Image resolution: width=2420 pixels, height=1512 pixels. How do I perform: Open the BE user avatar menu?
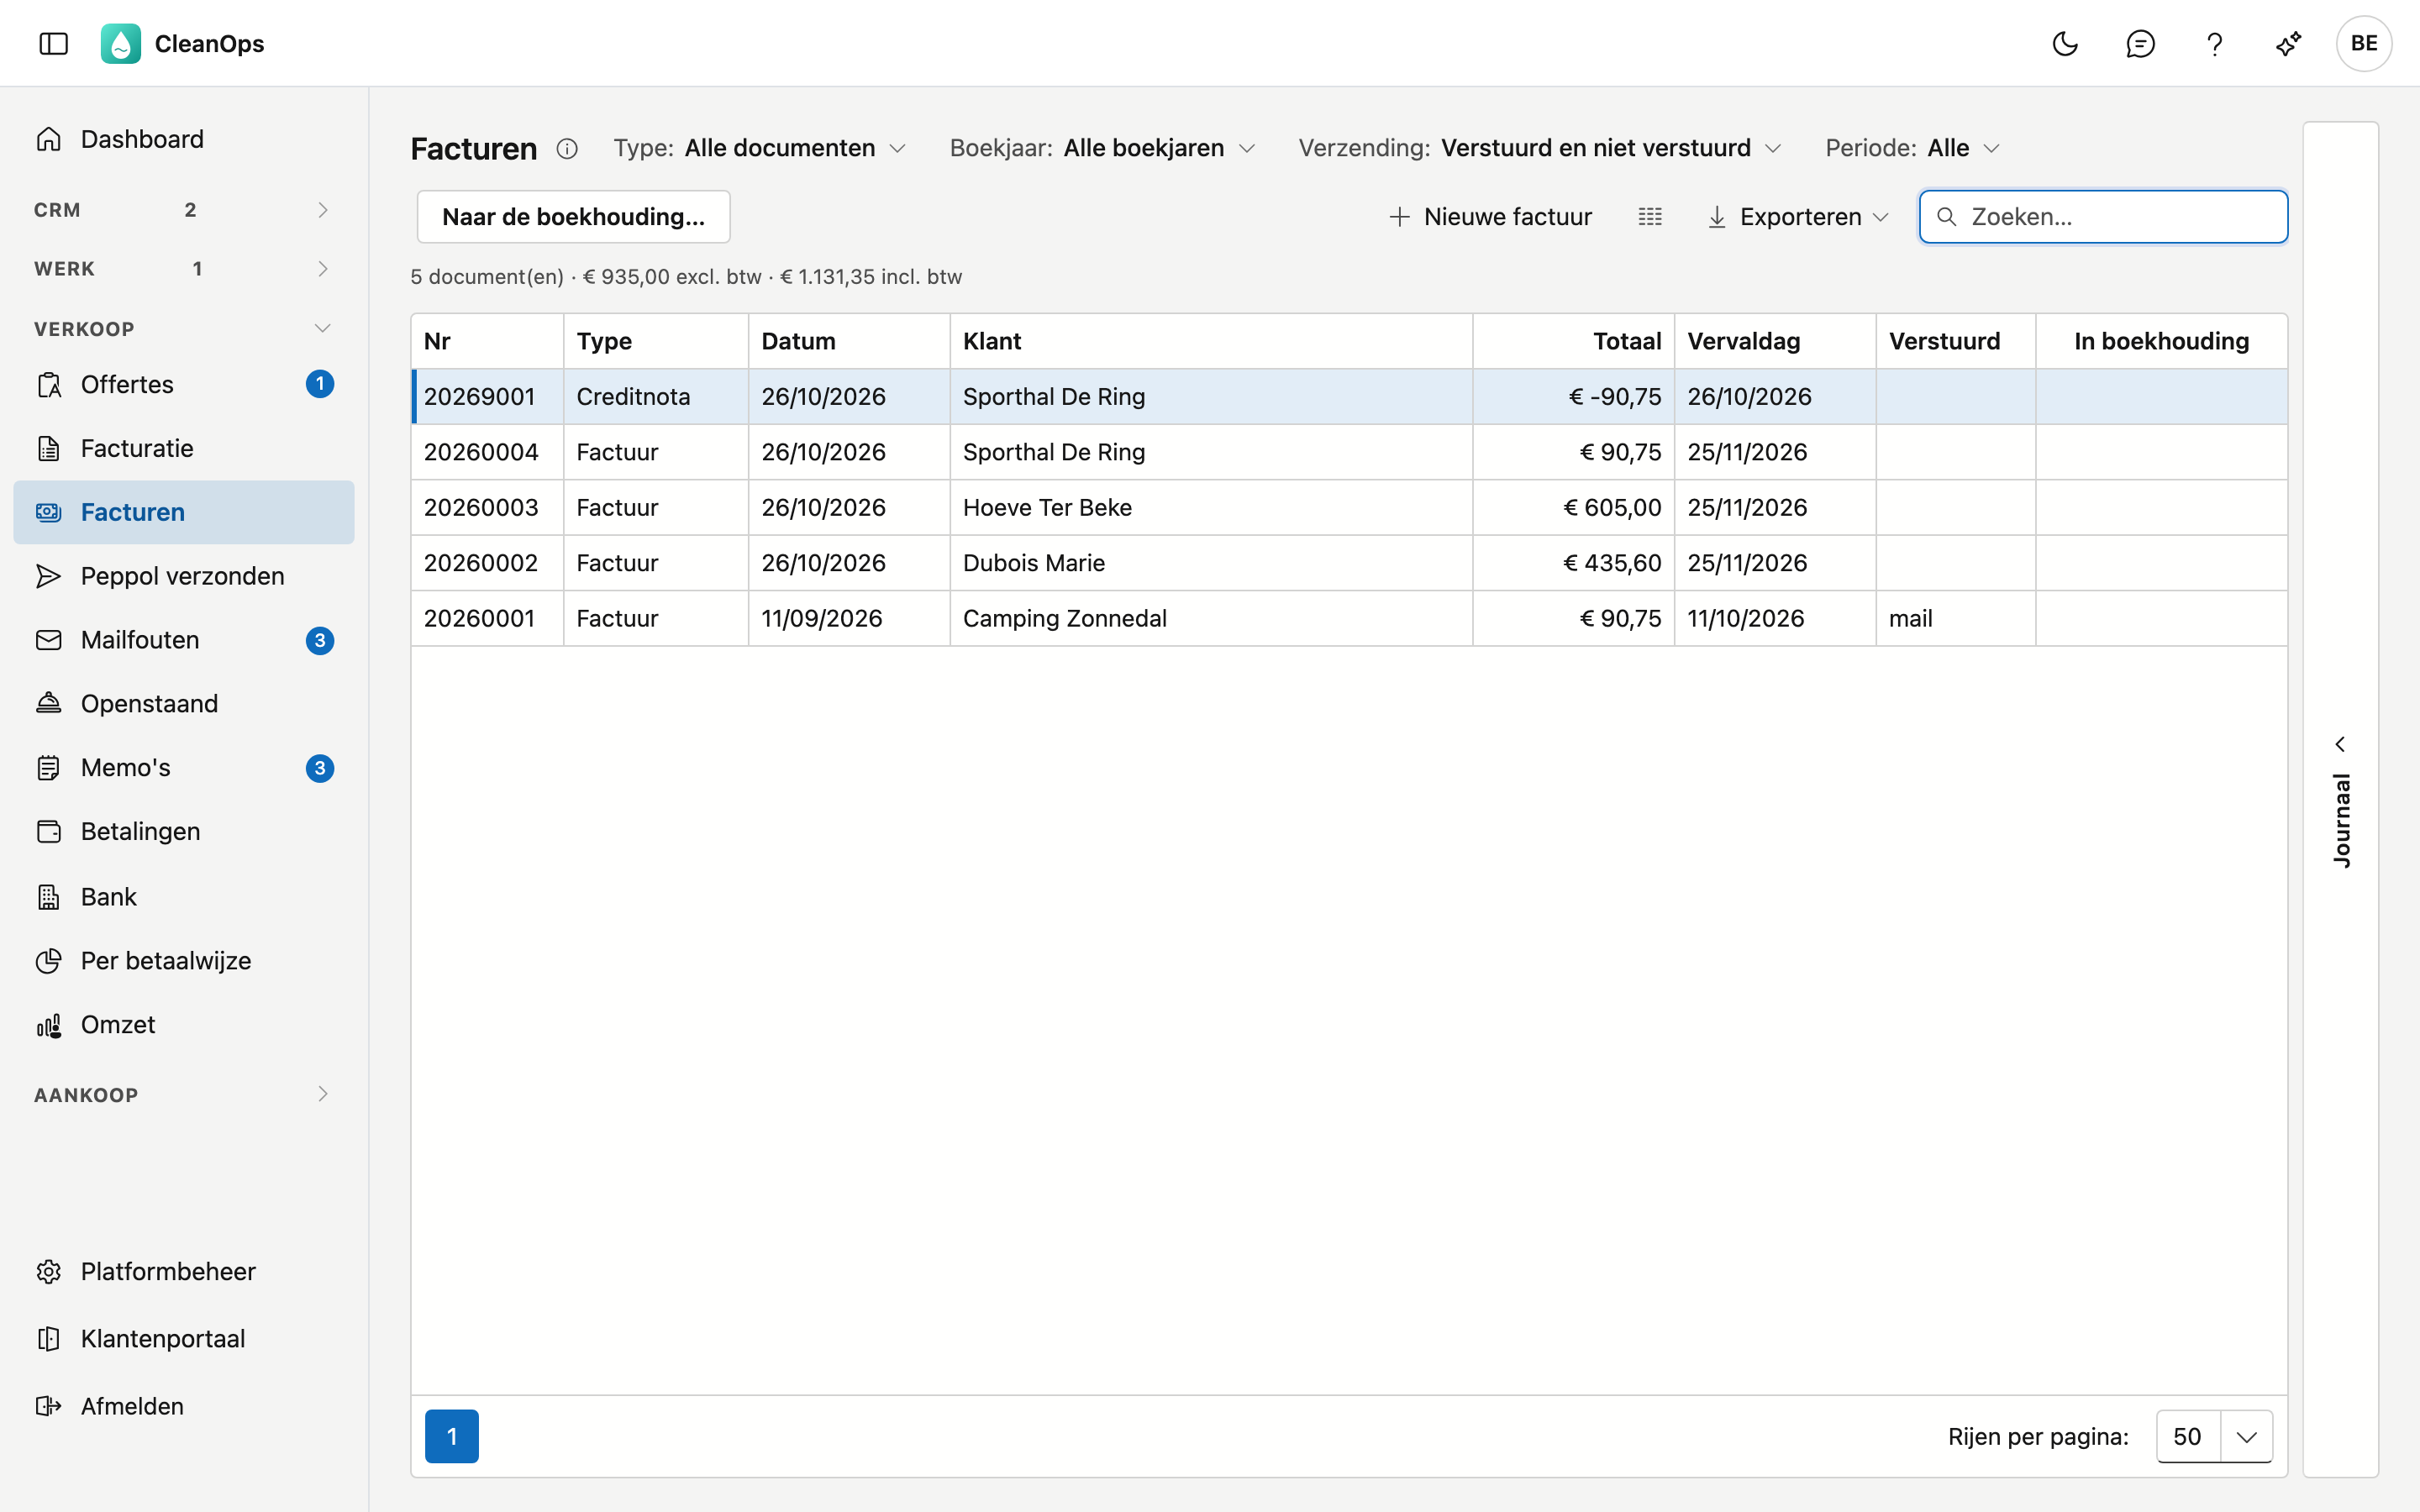coord(2364,43)
